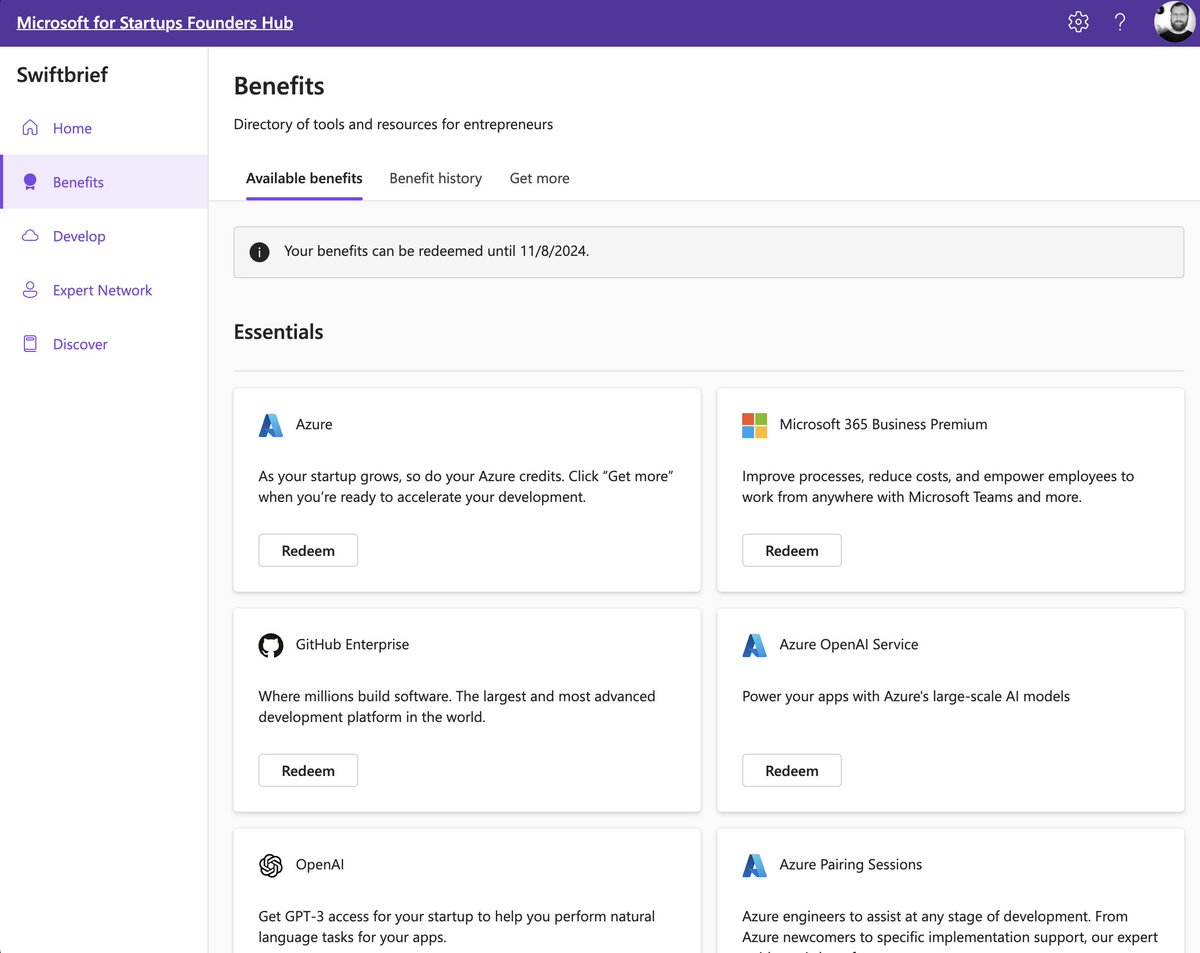Click Microsoft 365 Business Premium title text
The image size is (1200, 953).
(x=883, y=424)
